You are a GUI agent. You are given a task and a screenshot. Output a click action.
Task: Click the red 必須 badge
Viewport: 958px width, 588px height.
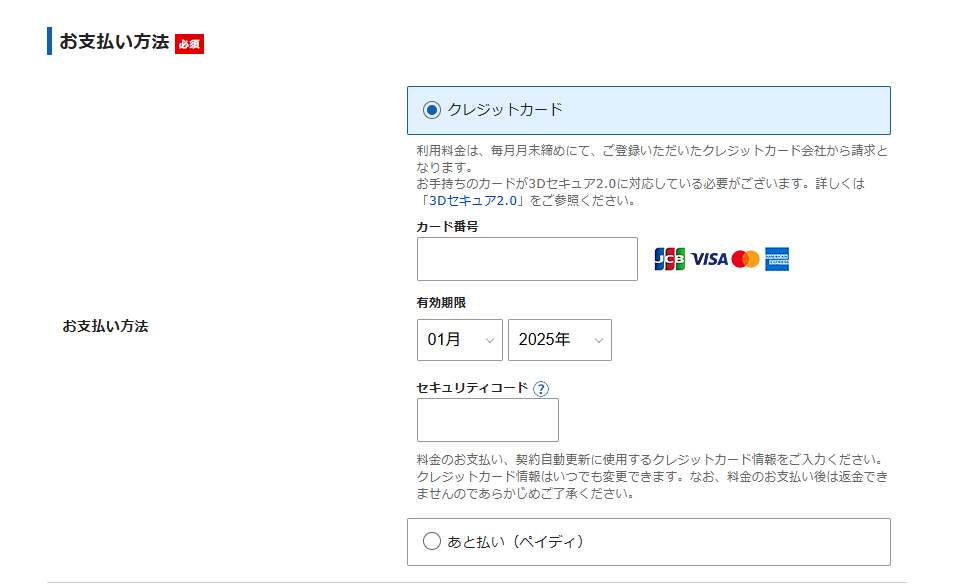[189, 44]
